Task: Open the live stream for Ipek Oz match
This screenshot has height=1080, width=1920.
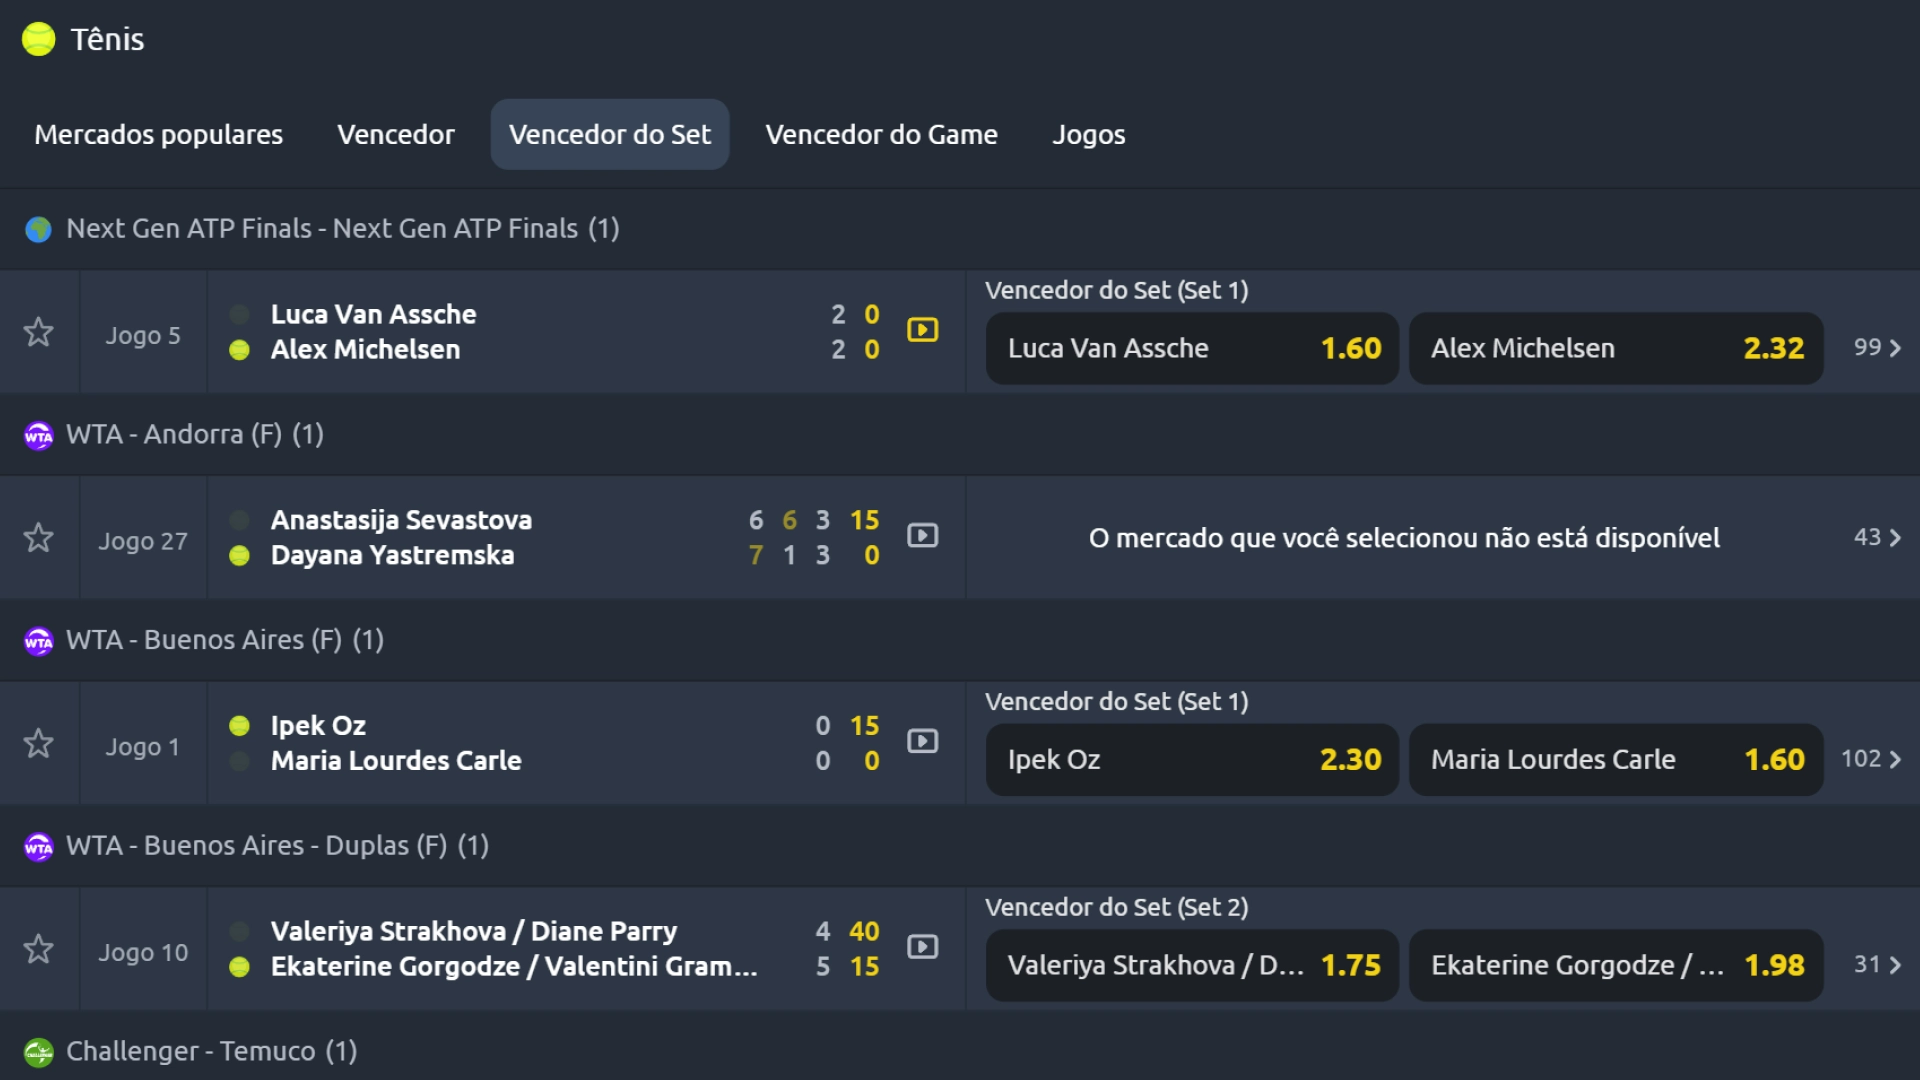Action: 922,742
